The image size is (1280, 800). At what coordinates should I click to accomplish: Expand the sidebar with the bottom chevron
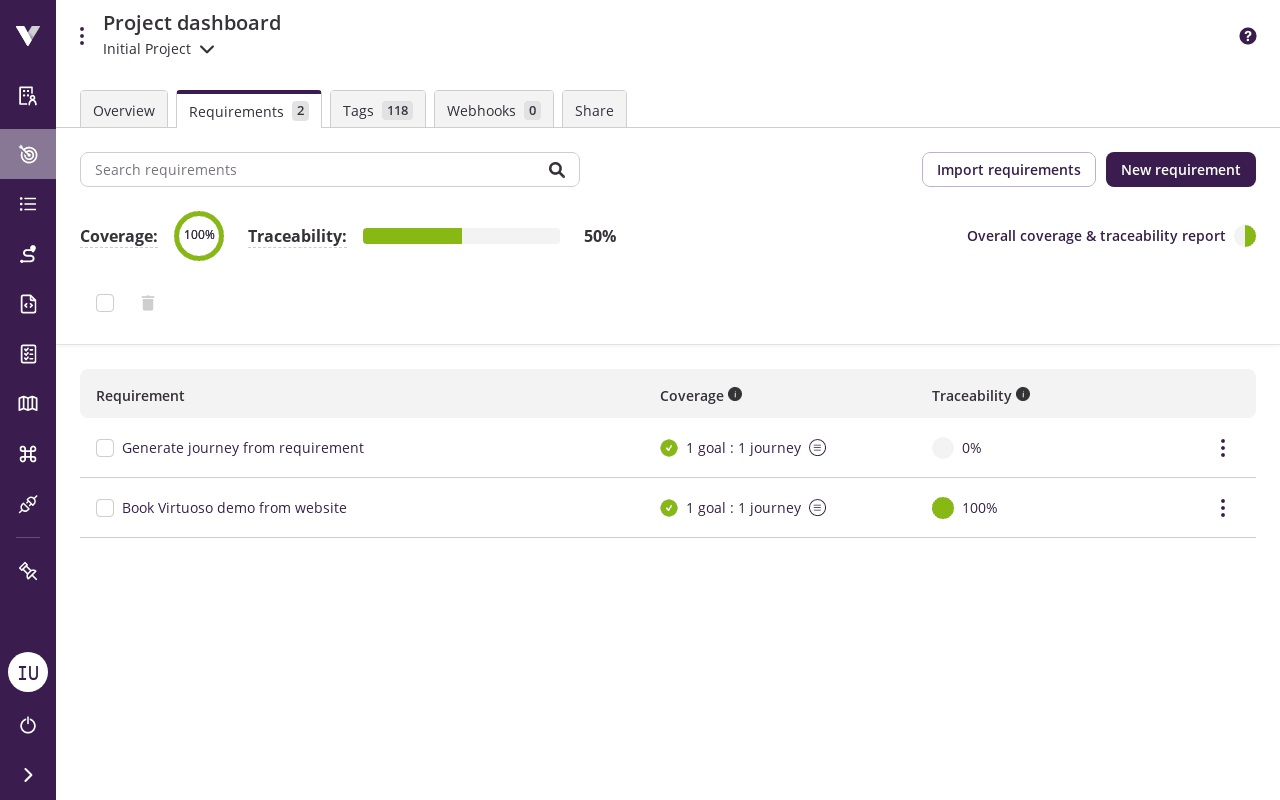tap(27, 774)
